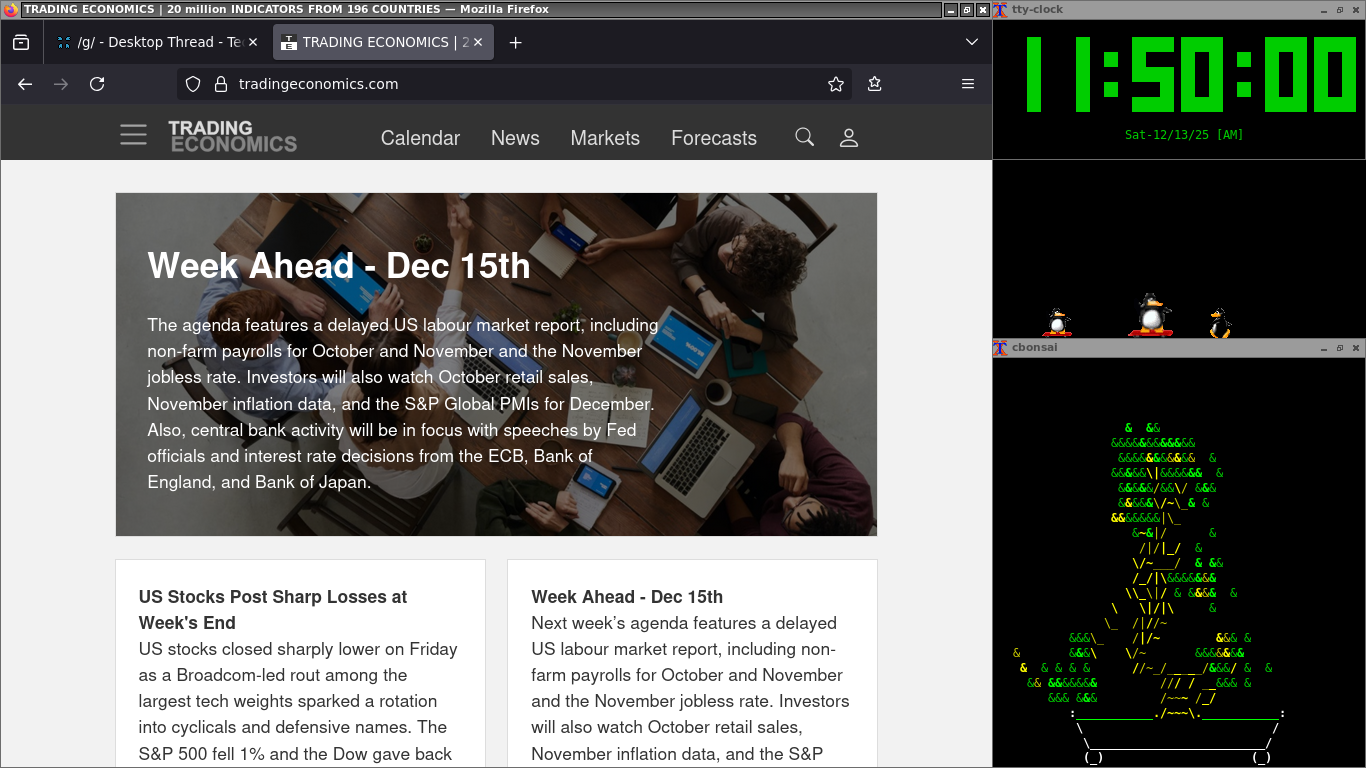
Task: Click the star-in-tray toolbar icon
Action: [875, 84]
